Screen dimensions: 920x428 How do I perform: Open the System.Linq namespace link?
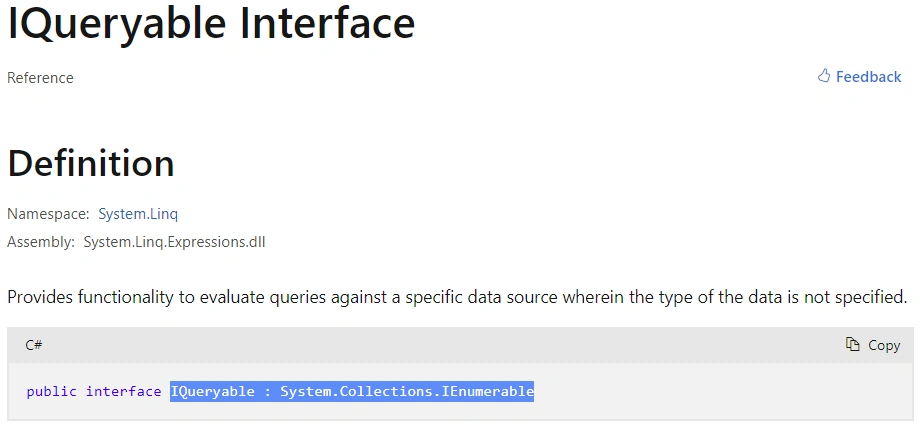click(x=138, y=214)
